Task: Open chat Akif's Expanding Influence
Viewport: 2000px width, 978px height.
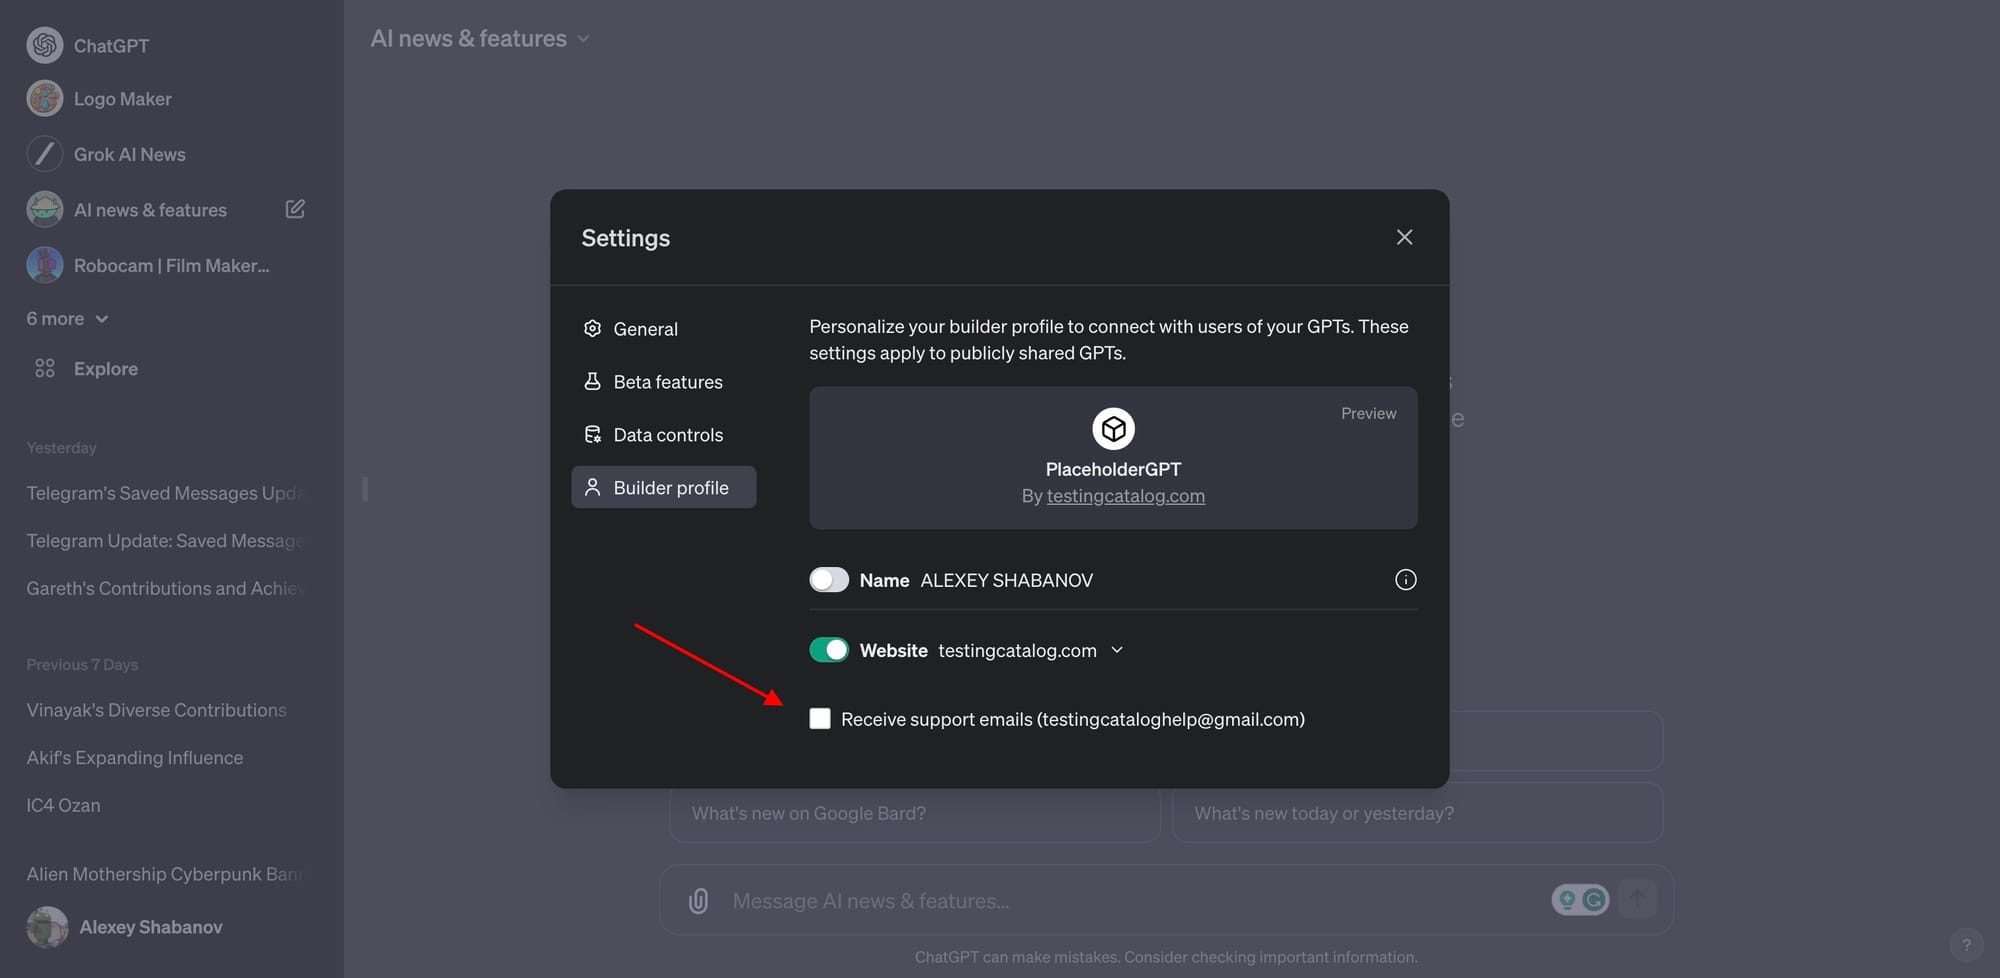Action: pos(135,758)
